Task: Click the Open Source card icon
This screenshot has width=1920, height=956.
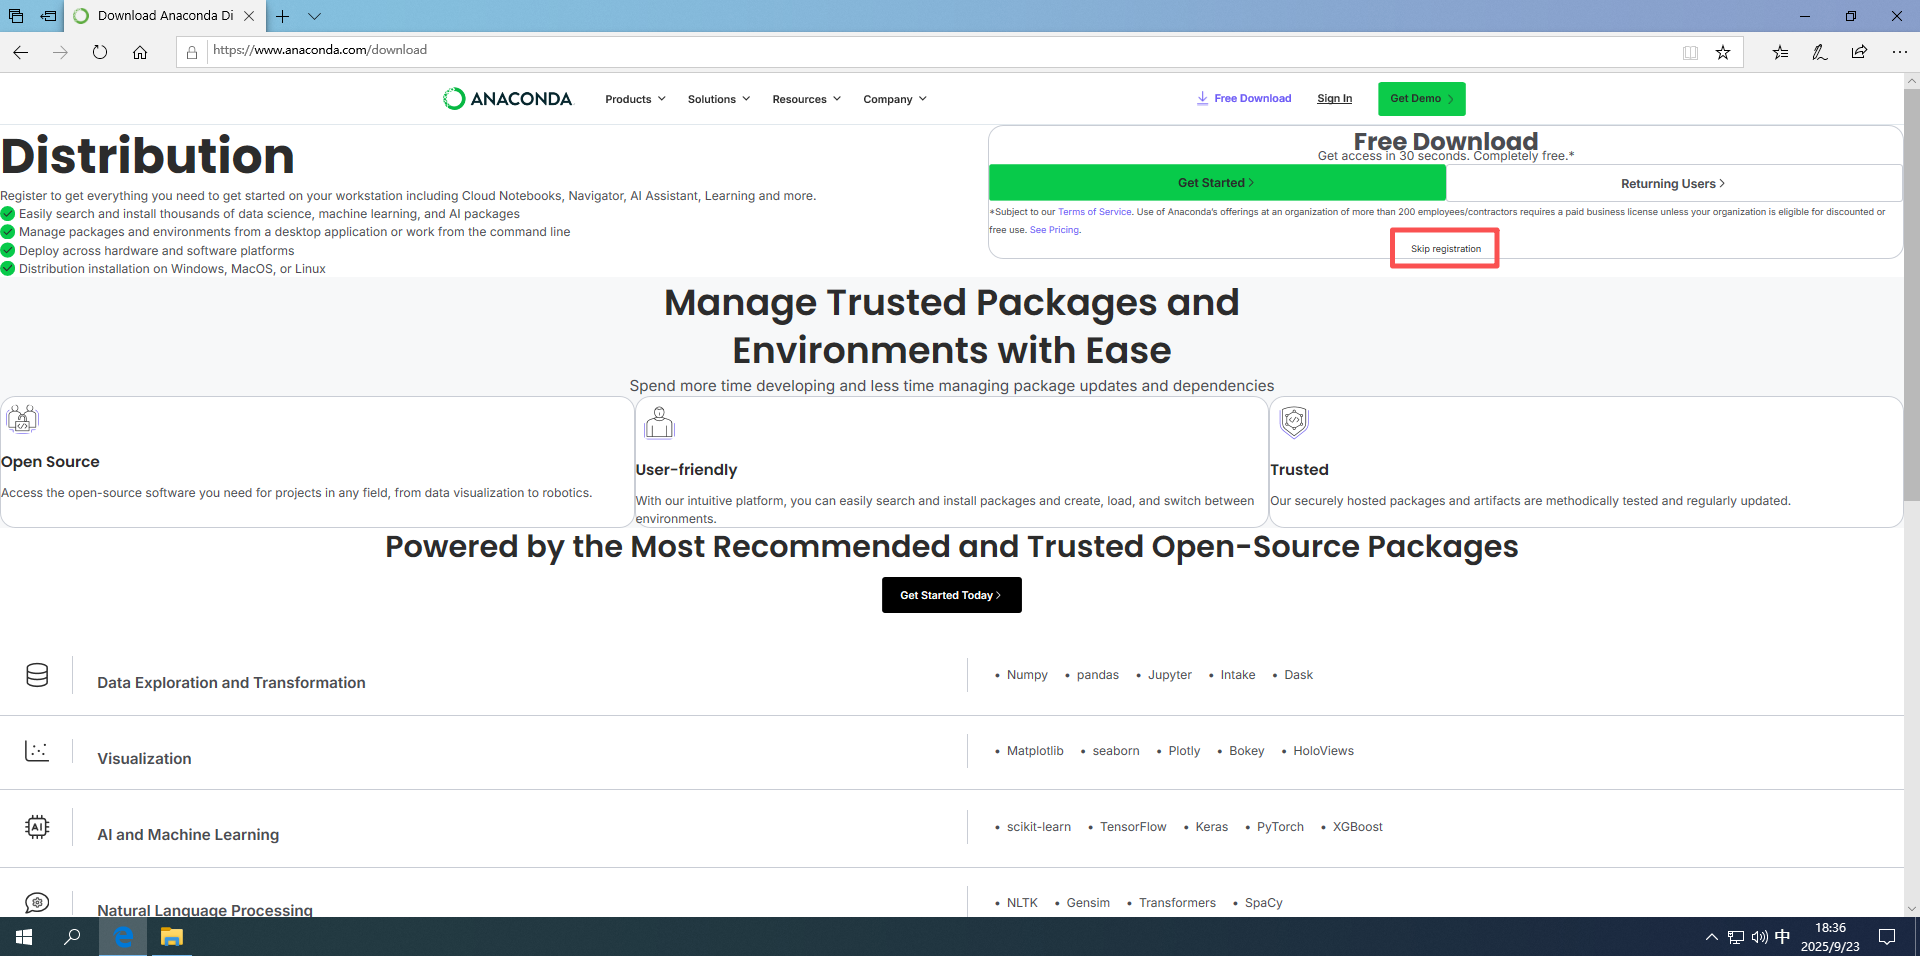Action: pyautogui.click(x=23, y=419)
